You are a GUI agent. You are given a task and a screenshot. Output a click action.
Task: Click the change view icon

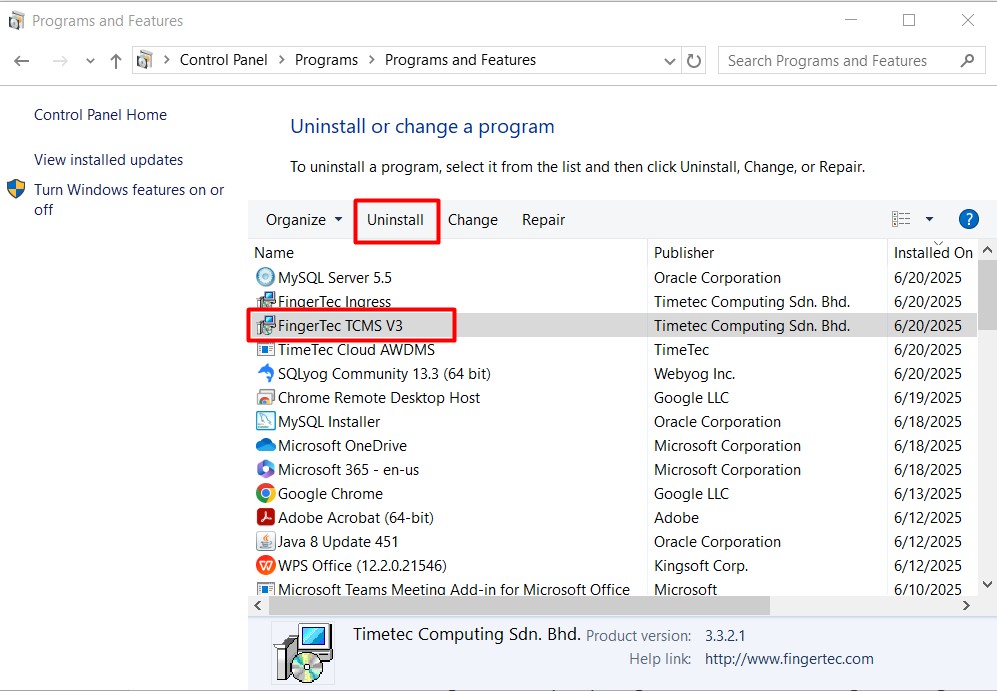pos(901,219)
